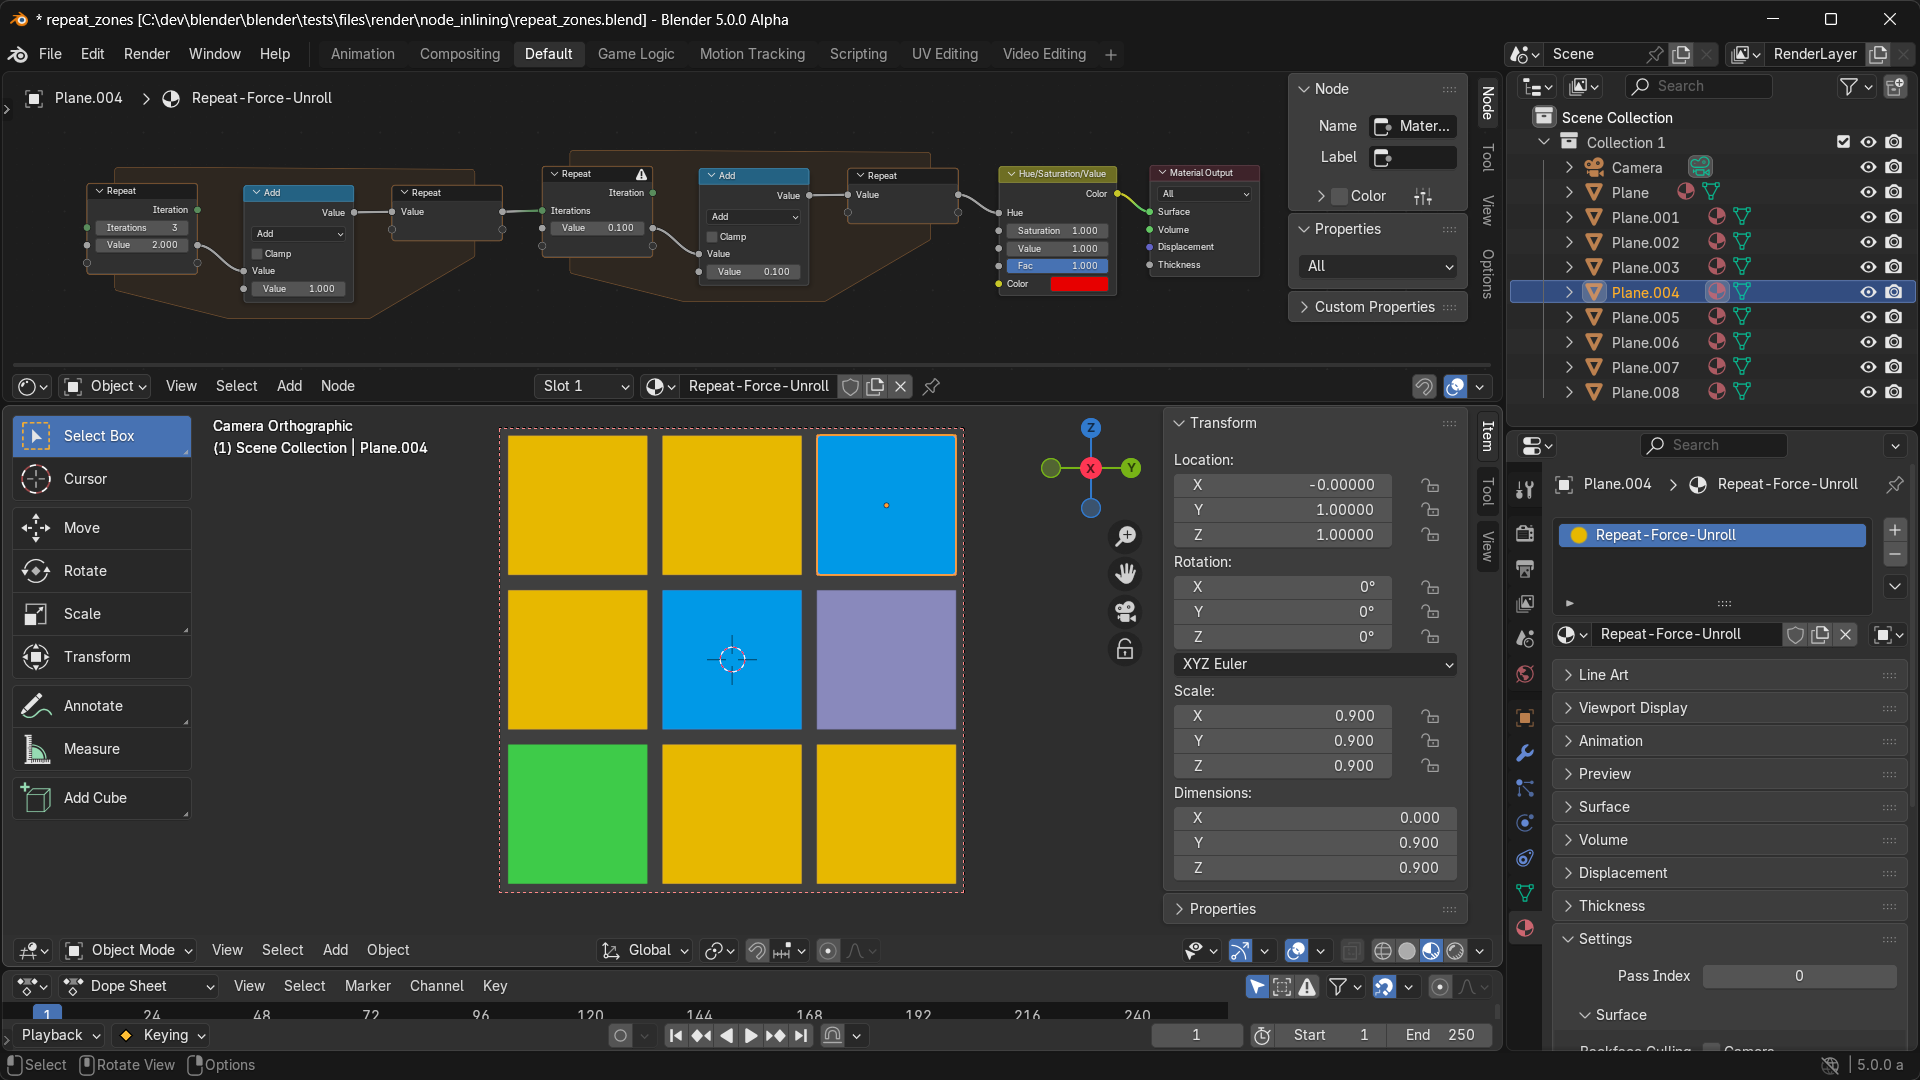This screenshot has height=1080, width=1920.
Task: Lock the Location X value
Action: 1431,485
